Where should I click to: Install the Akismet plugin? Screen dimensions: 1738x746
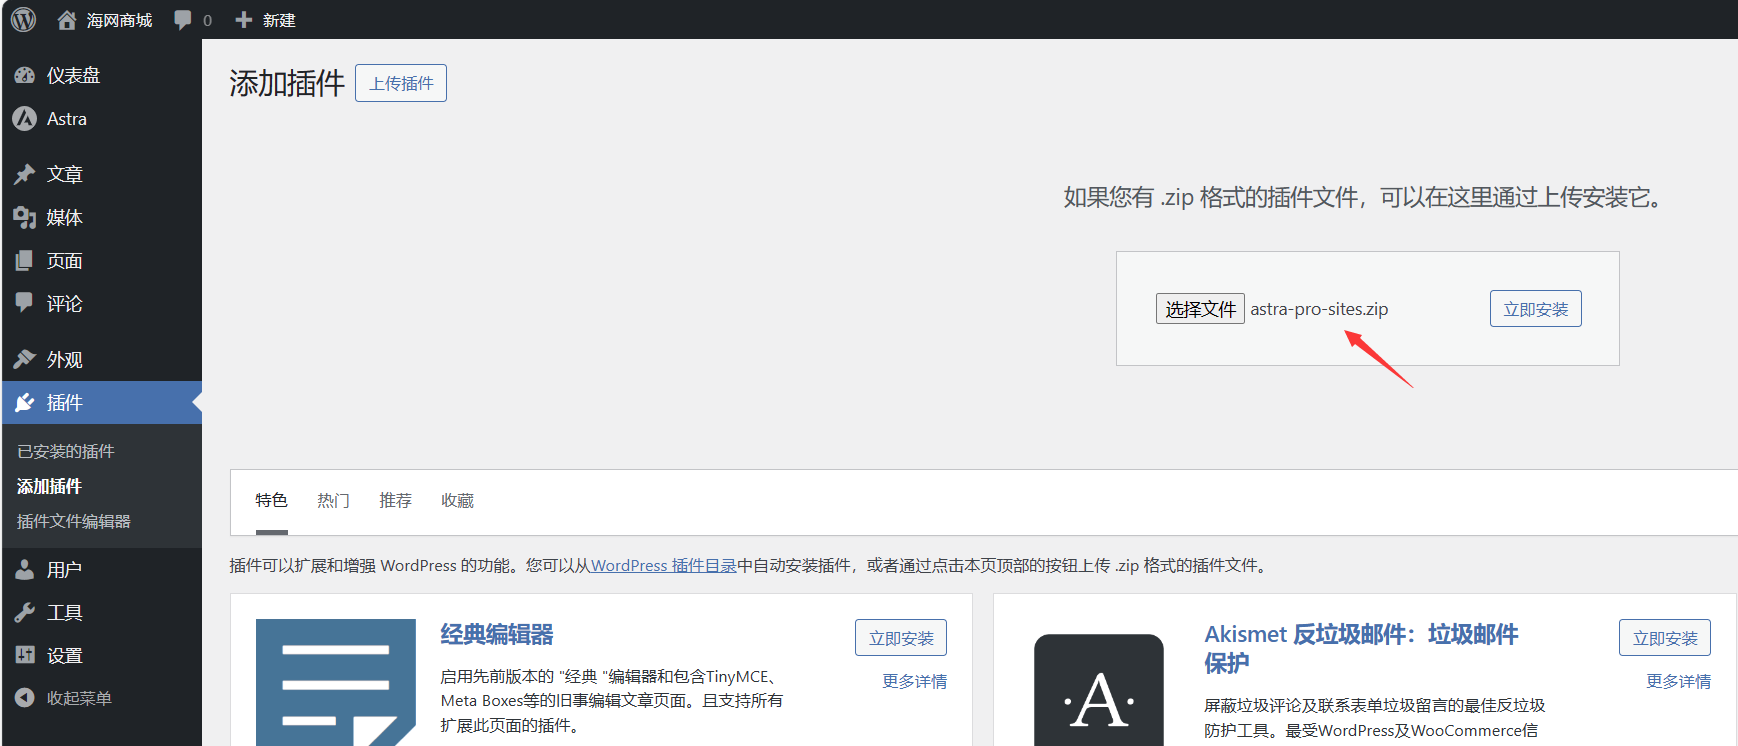[x=1665, y=638]
